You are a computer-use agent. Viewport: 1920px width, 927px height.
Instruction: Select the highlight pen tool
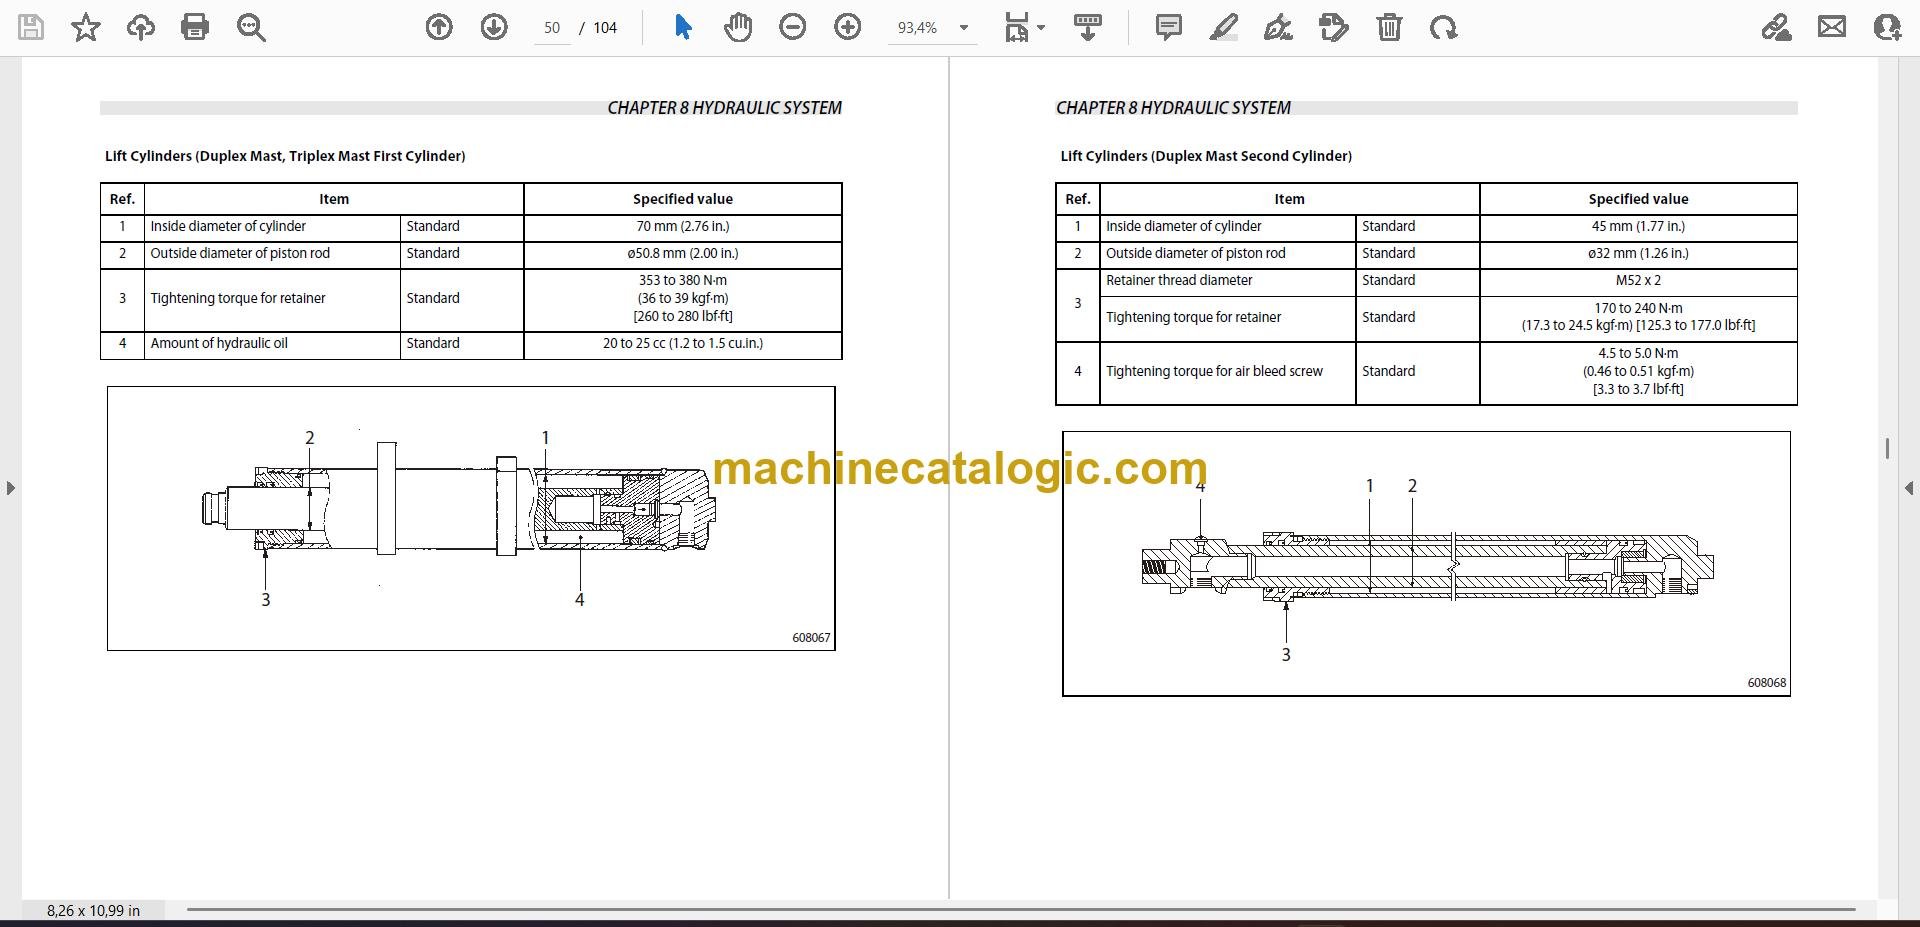pyautogui.click(x=1223, y=27)
